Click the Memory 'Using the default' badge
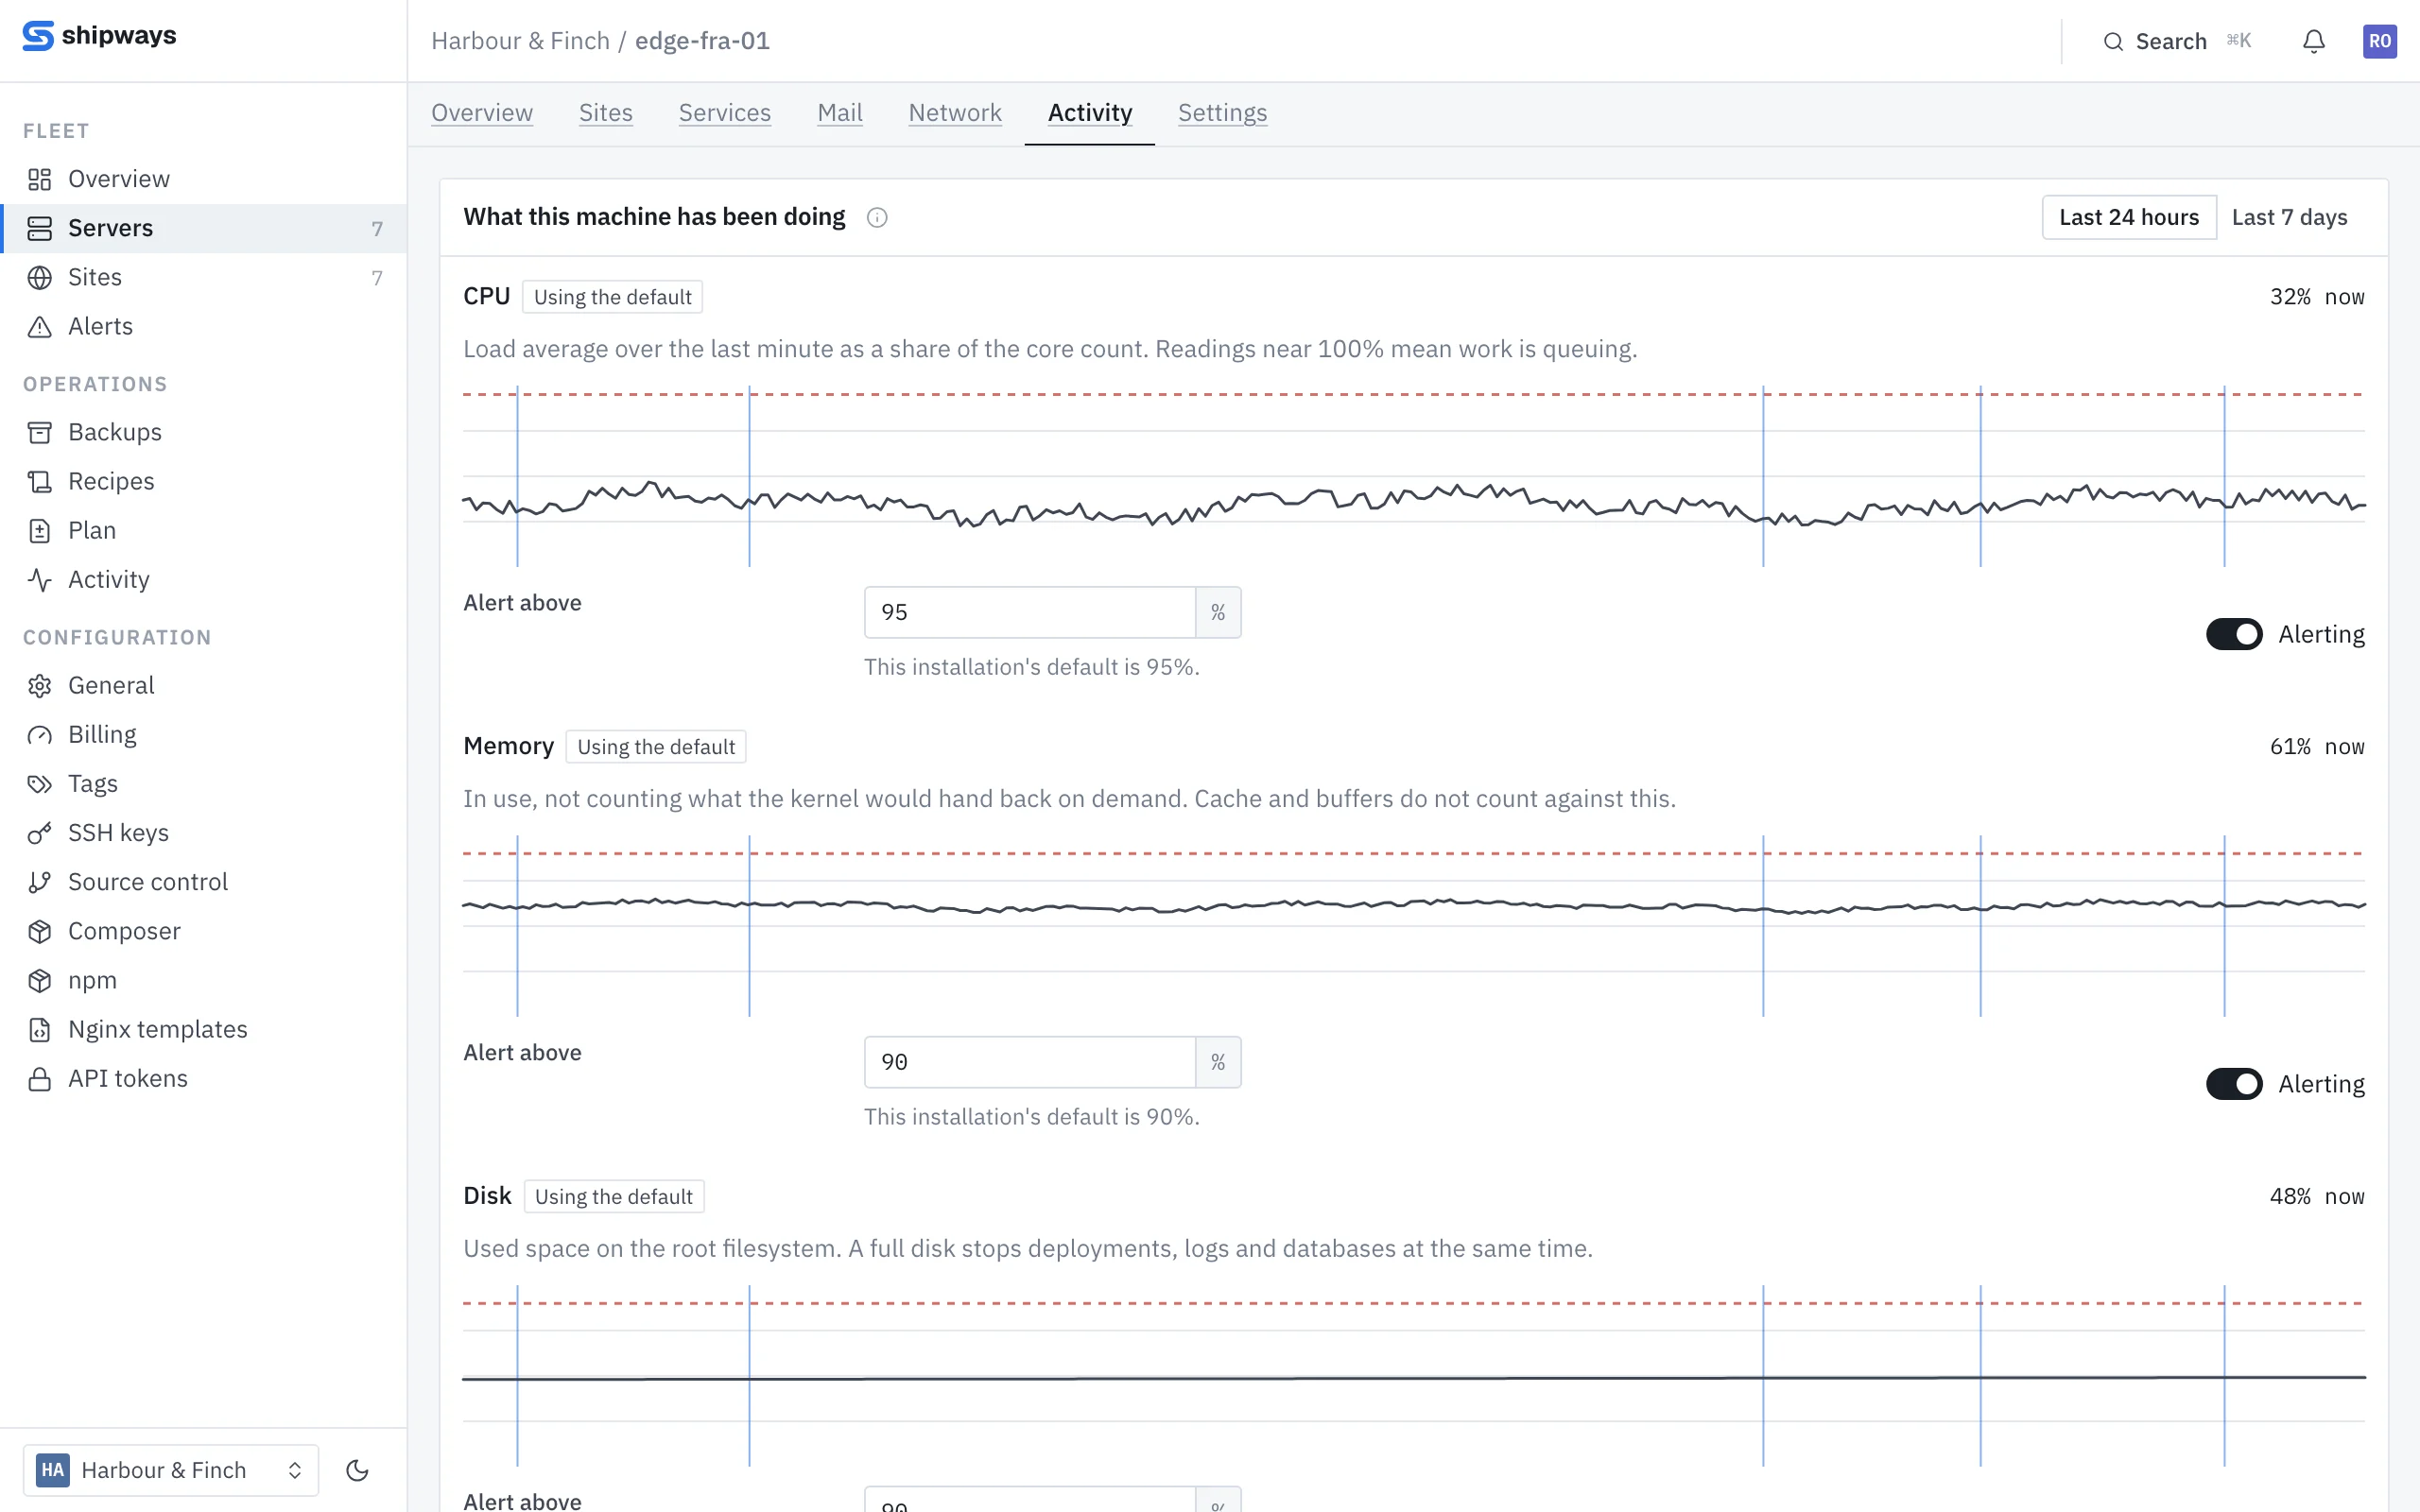Viewport: 2420px width, 1512px height. 656,747
